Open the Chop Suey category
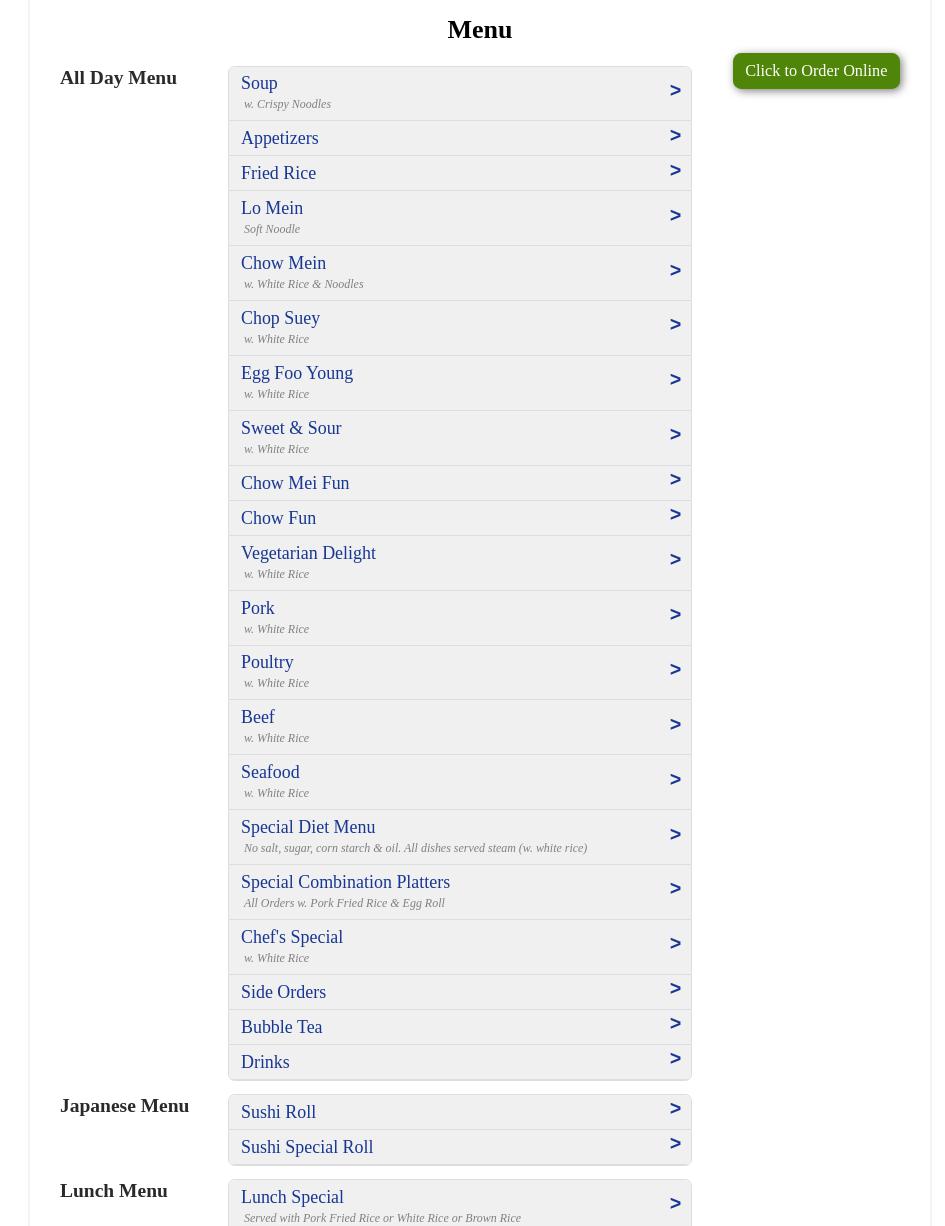The width and height of the screenshot is (945, 1226). coord(280,318)
